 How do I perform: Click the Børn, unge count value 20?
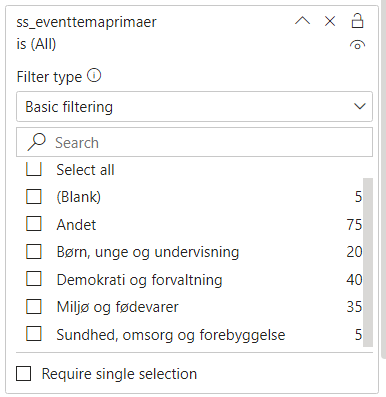click(354, 252)
